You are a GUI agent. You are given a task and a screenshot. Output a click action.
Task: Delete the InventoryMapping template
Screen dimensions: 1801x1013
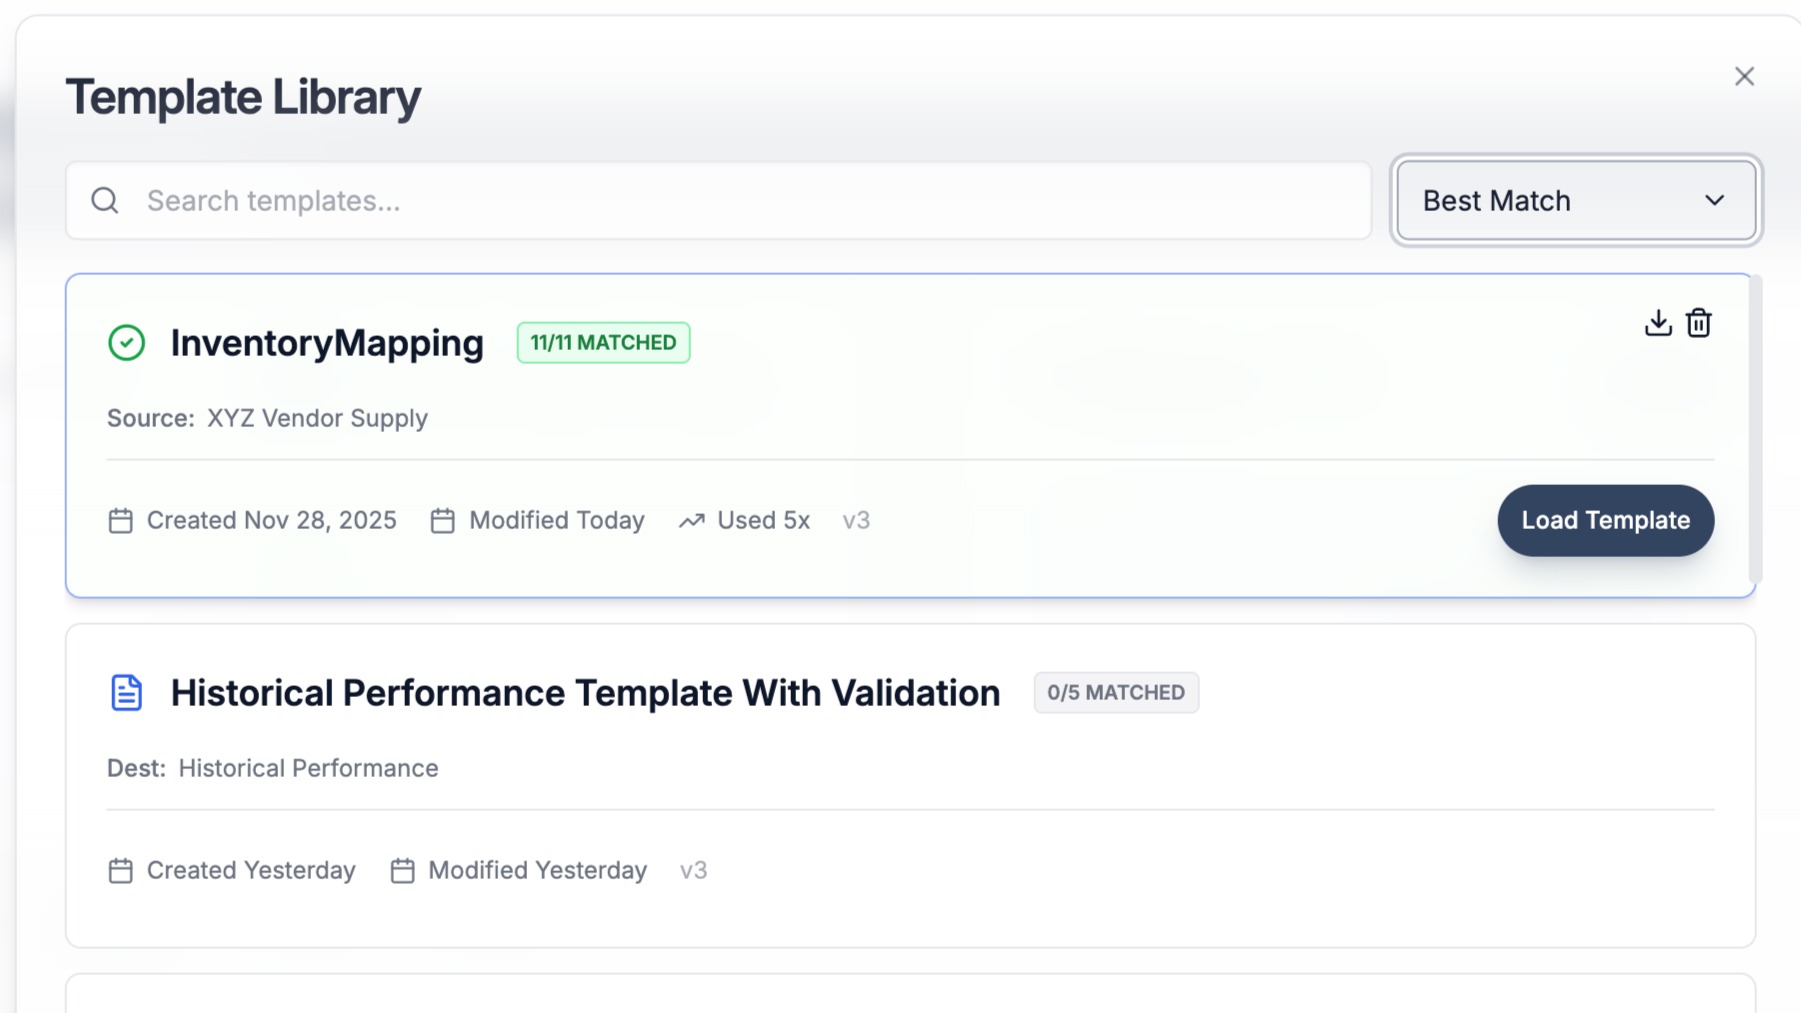pyautogui.click(x=1698, y=323)
